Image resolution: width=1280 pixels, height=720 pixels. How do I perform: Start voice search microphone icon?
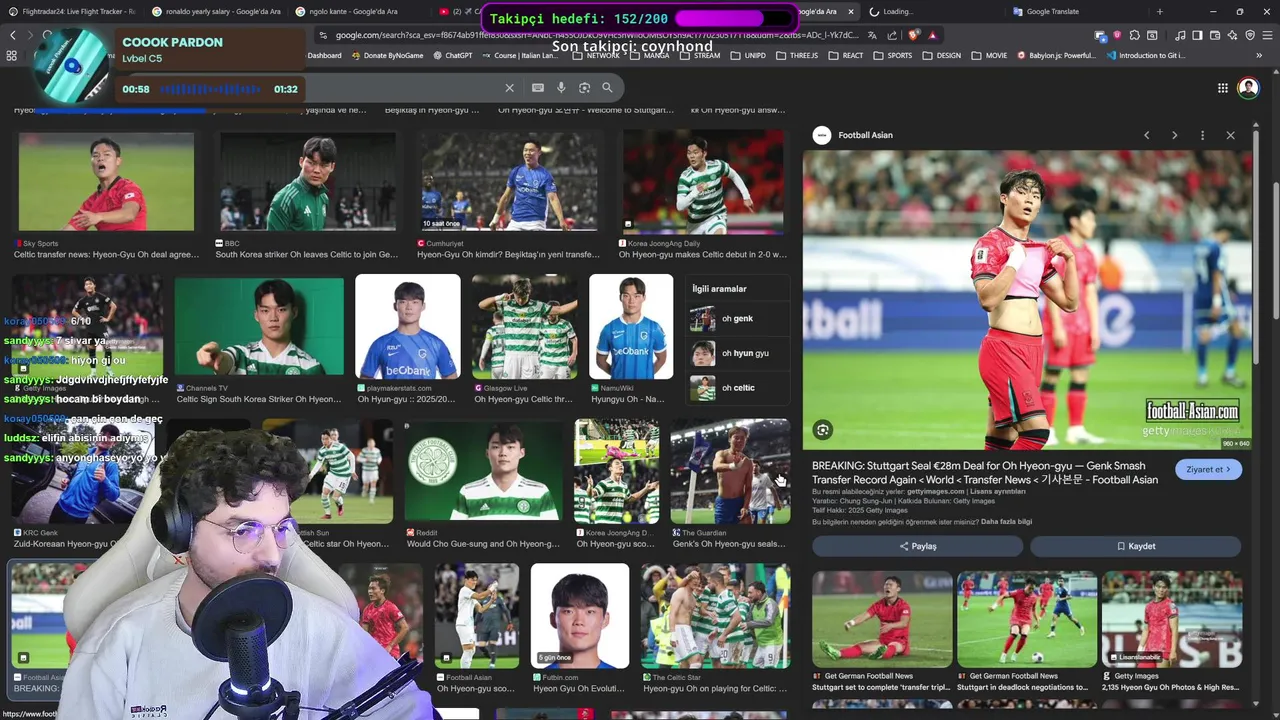pos(561,88)
